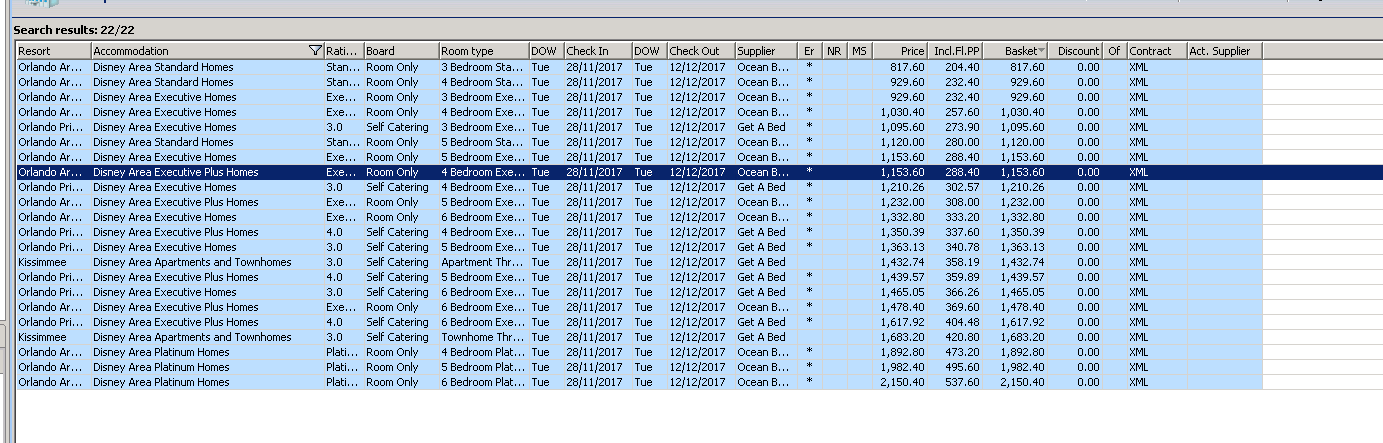Sort by the Price column header
This screenshot has width=1383, height=443.
[900, 51]
